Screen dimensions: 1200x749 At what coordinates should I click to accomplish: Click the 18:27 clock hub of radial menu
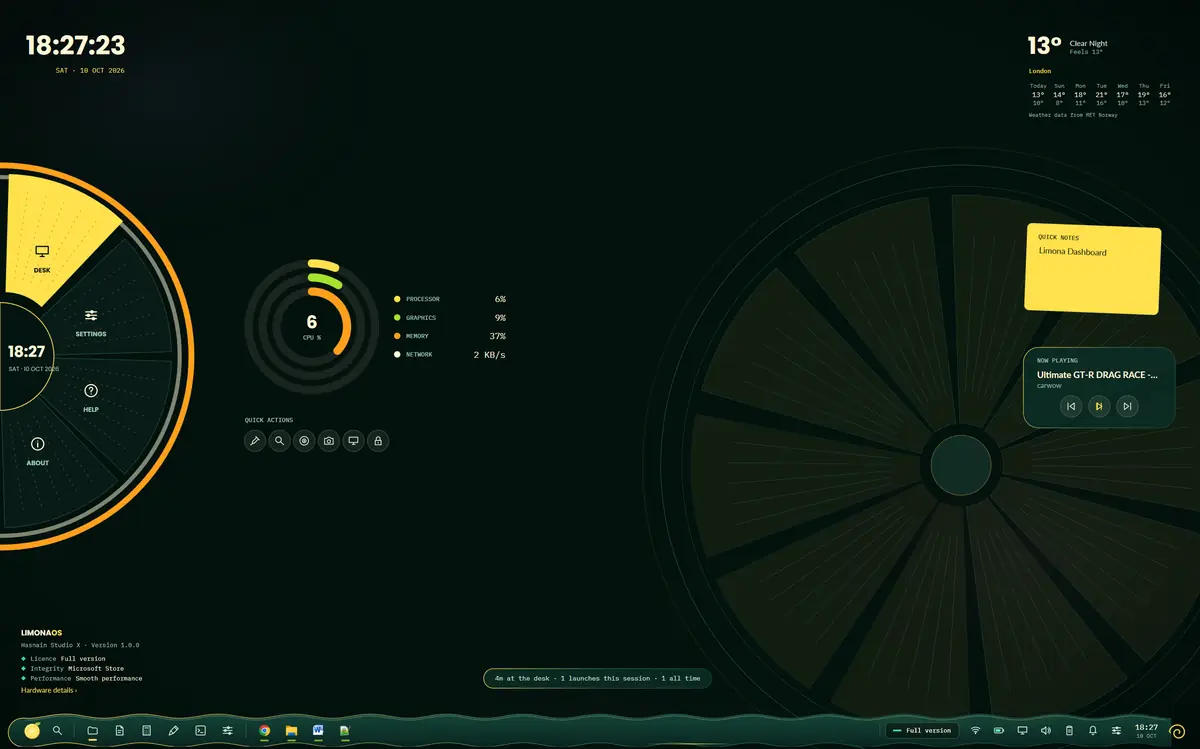[x=27, y=355]
